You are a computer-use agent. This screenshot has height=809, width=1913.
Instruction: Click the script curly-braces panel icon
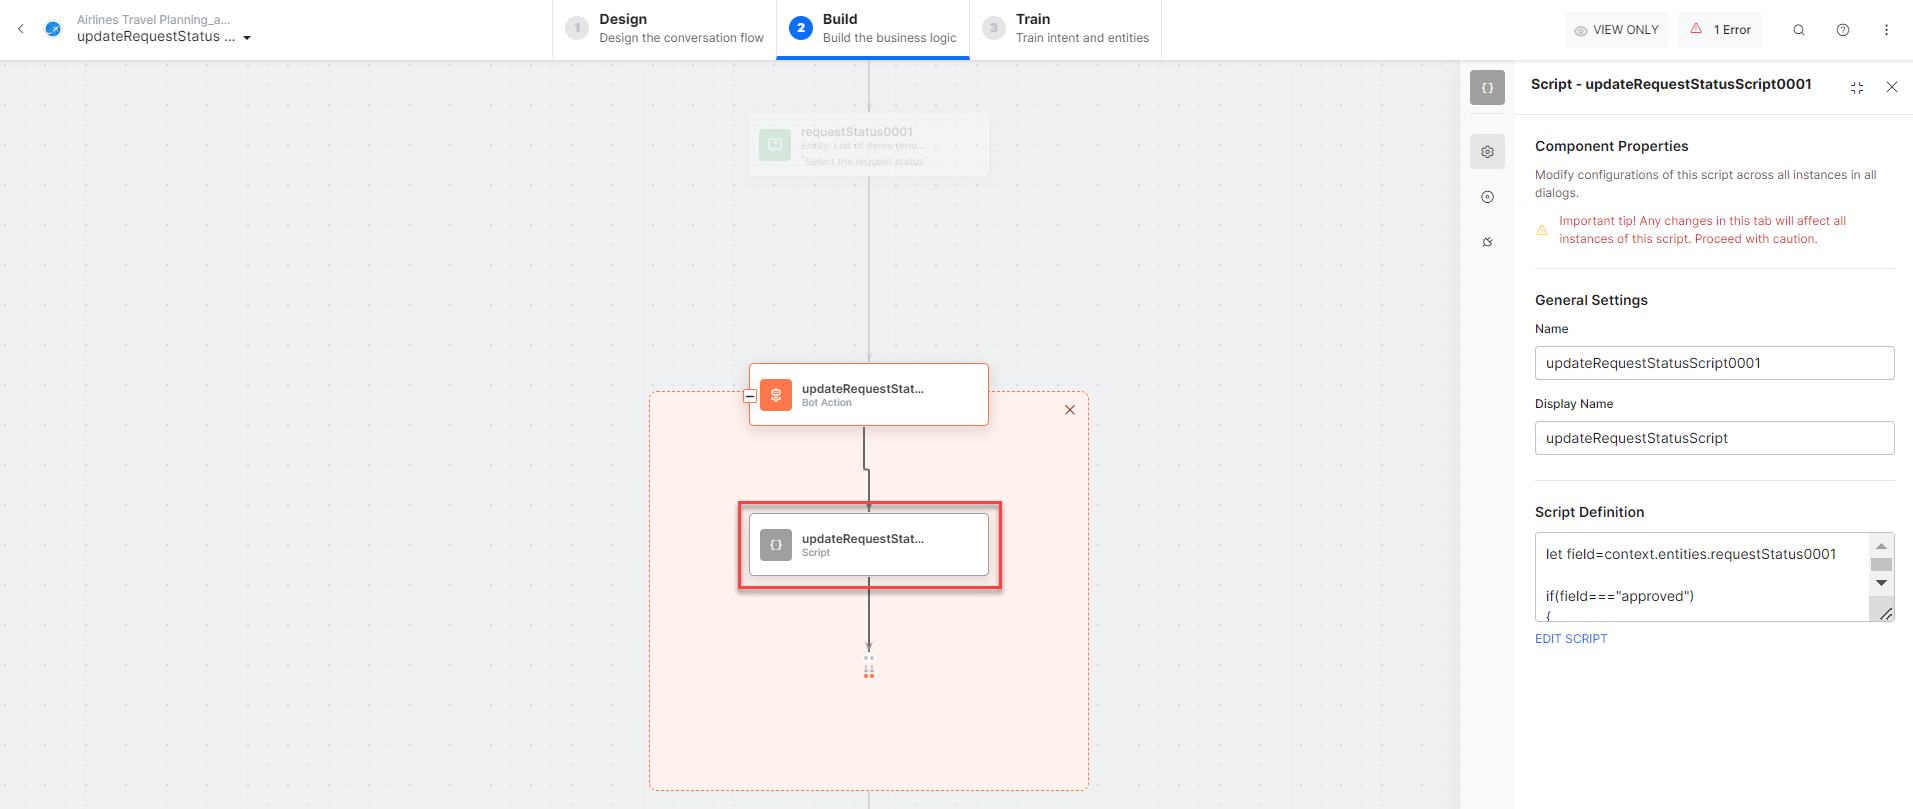[1487, 88]
